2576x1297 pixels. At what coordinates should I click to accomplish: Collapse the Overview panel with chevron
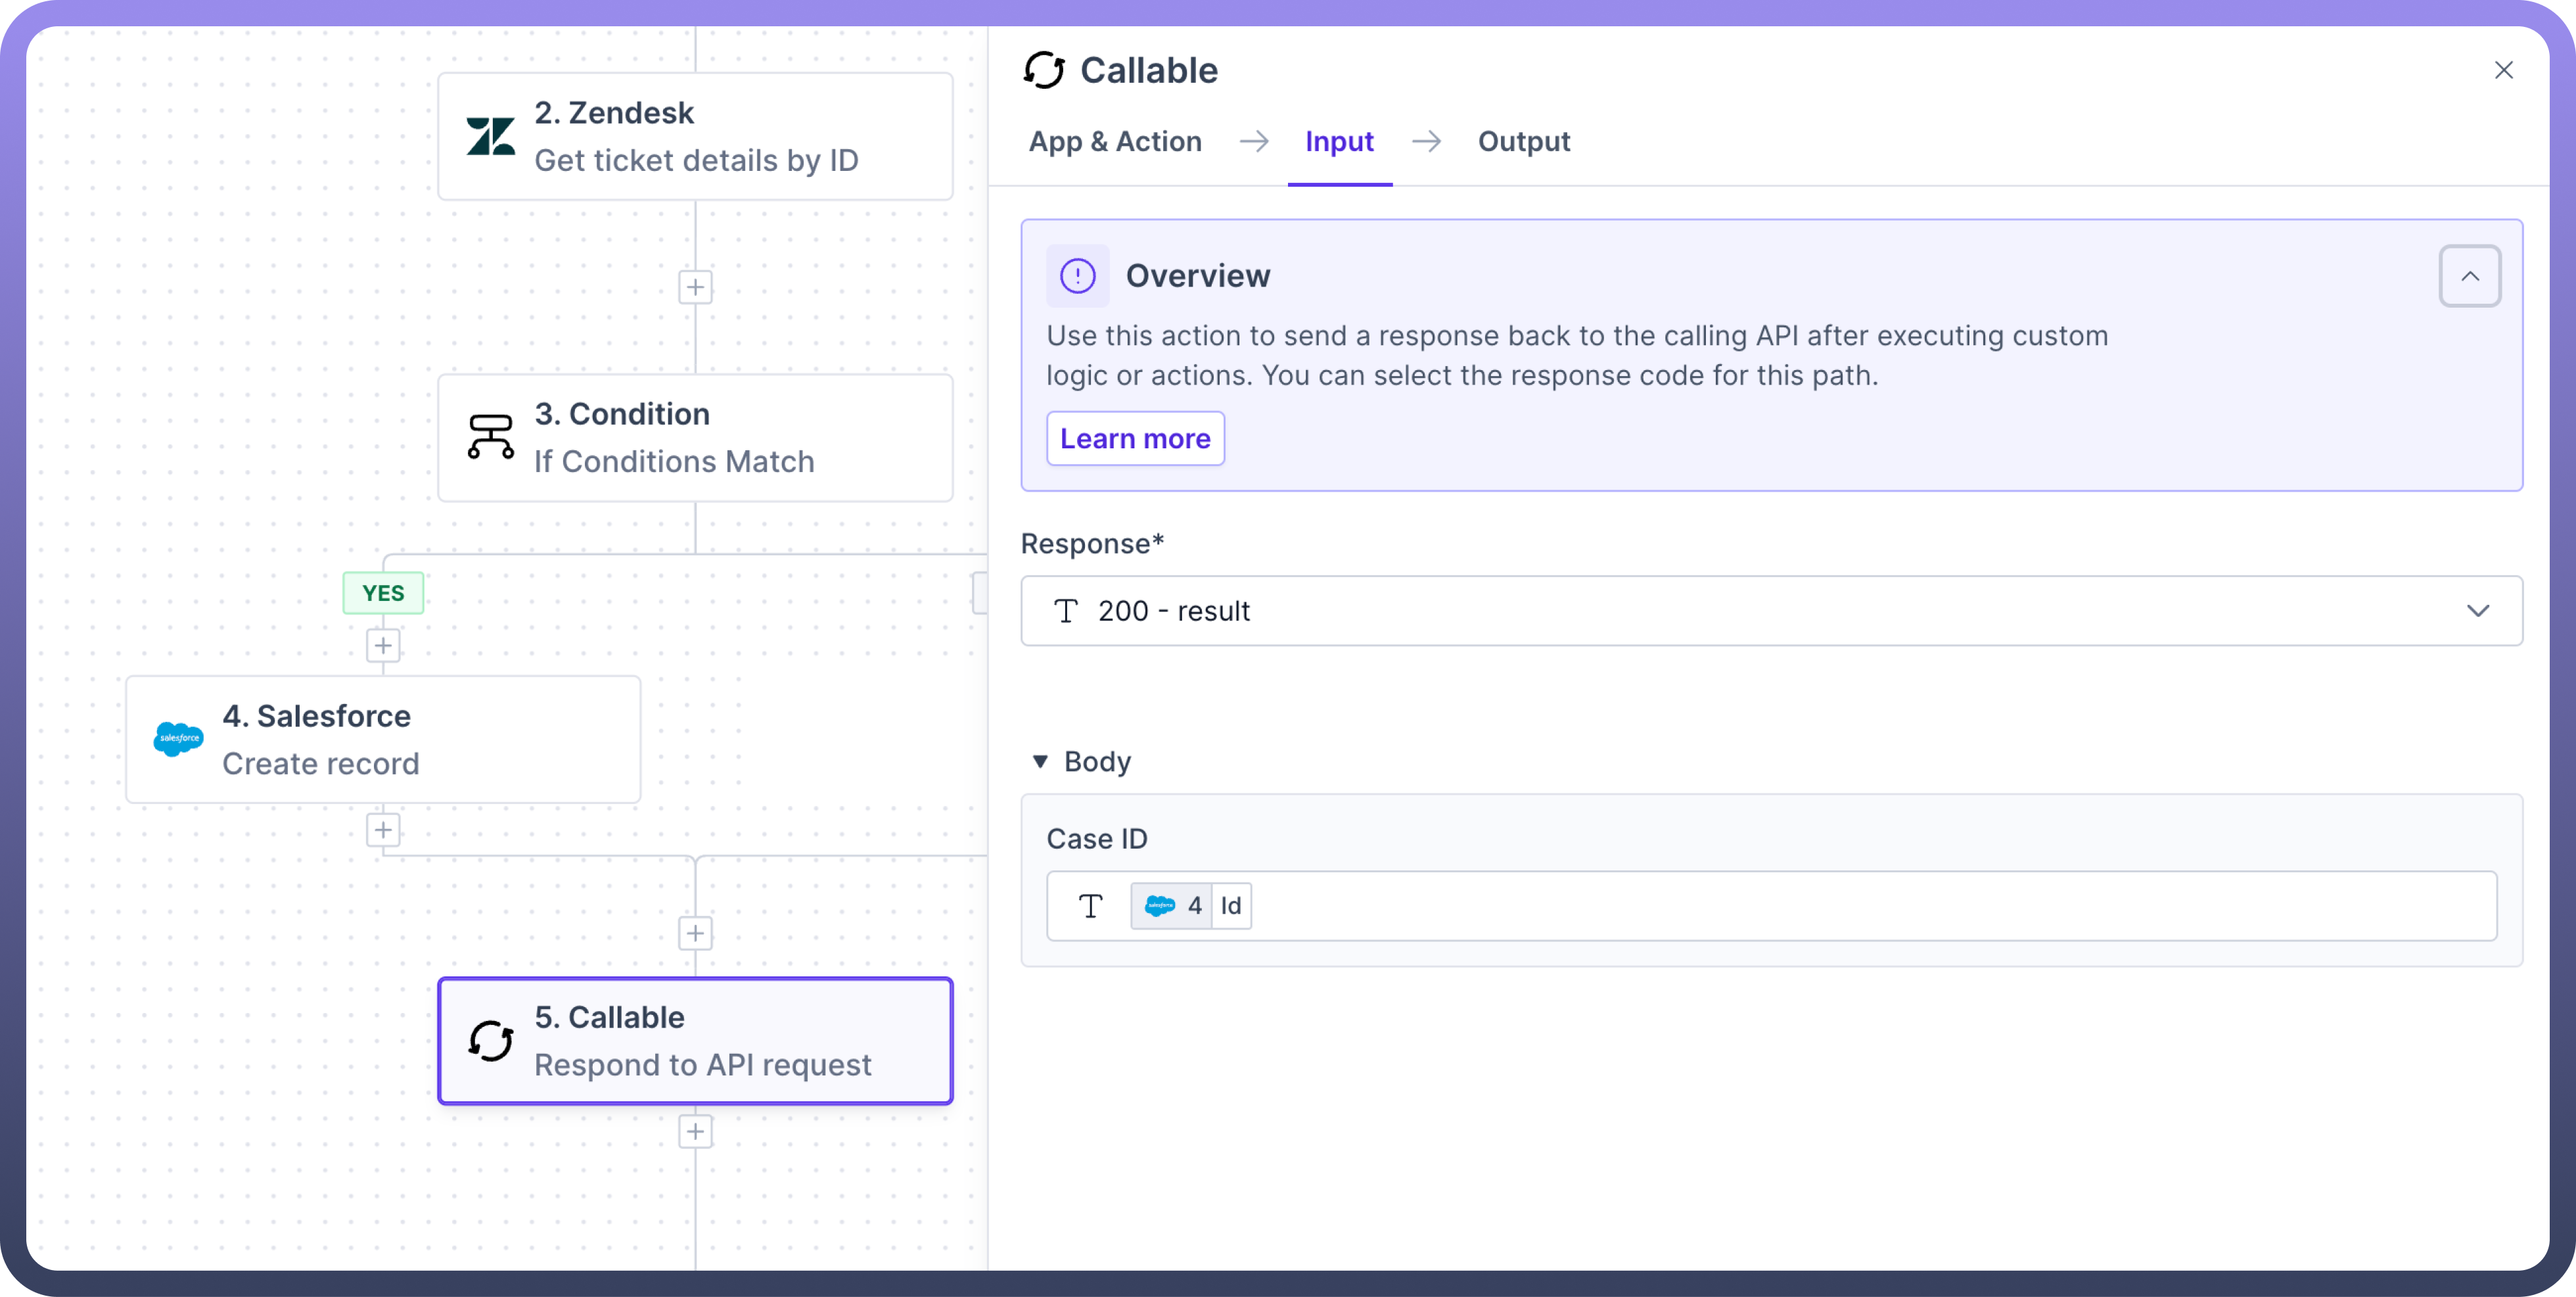point(2469,276)
